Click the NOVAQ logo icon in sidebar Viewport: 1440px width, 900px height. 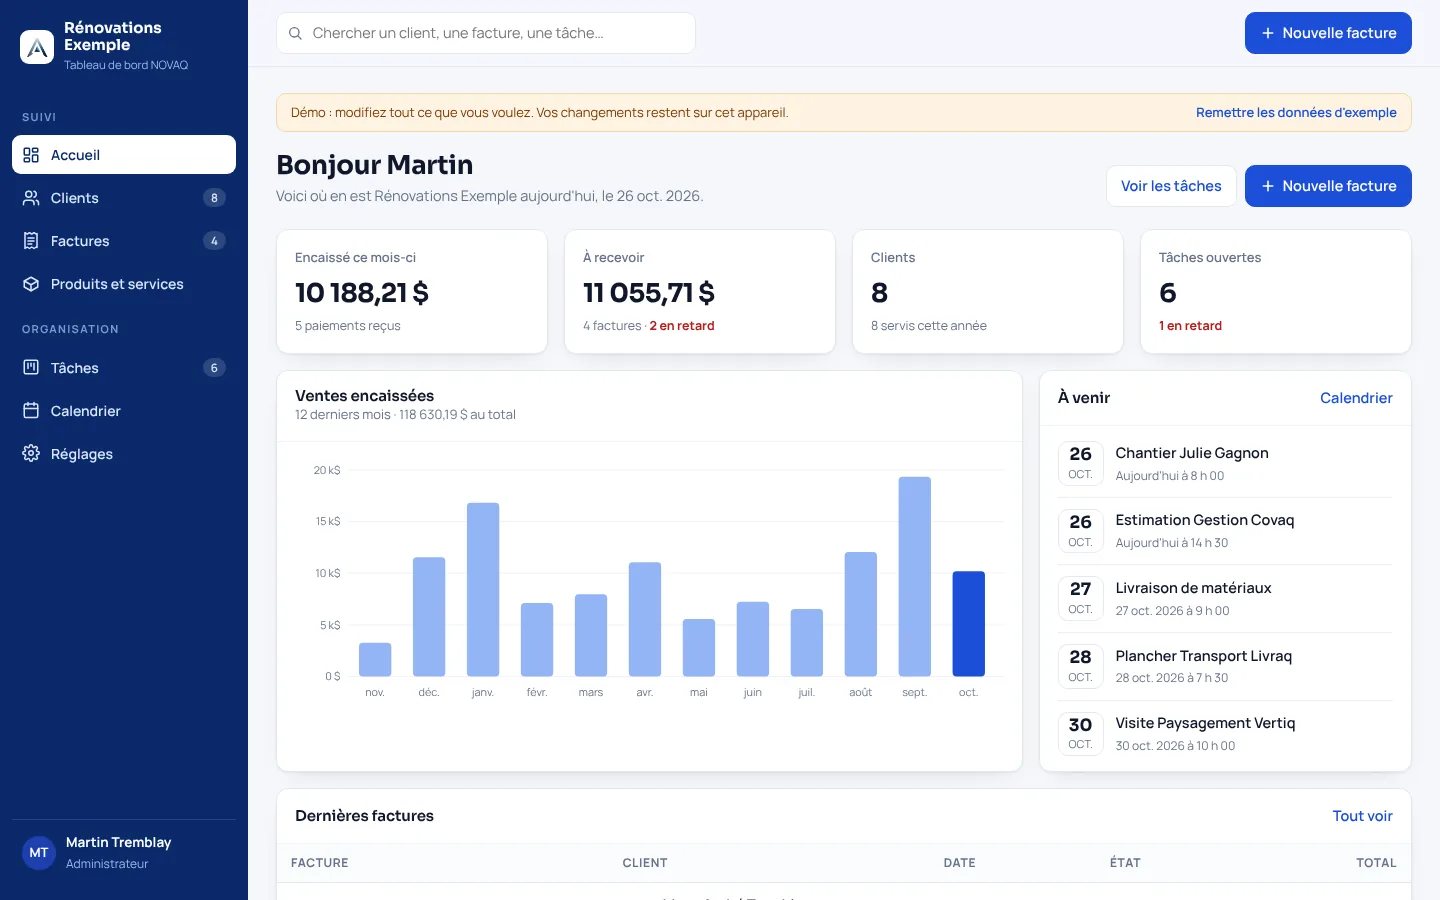coord(37,46)
